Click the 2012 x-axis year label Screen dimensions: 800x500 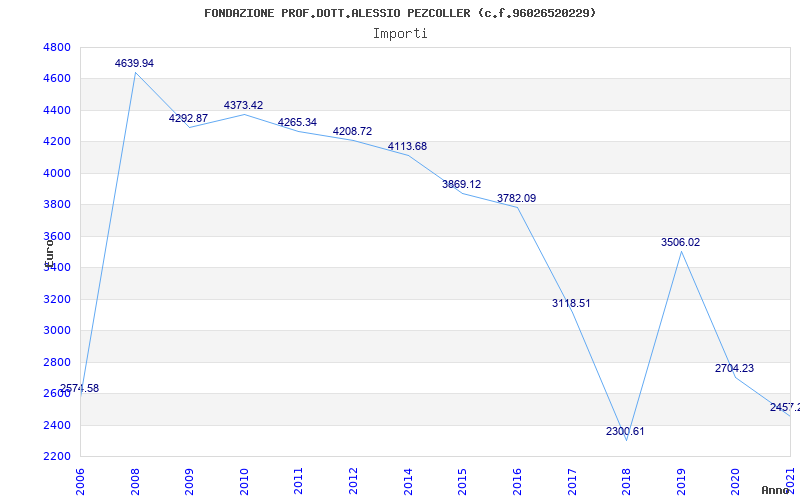point(353,481)
